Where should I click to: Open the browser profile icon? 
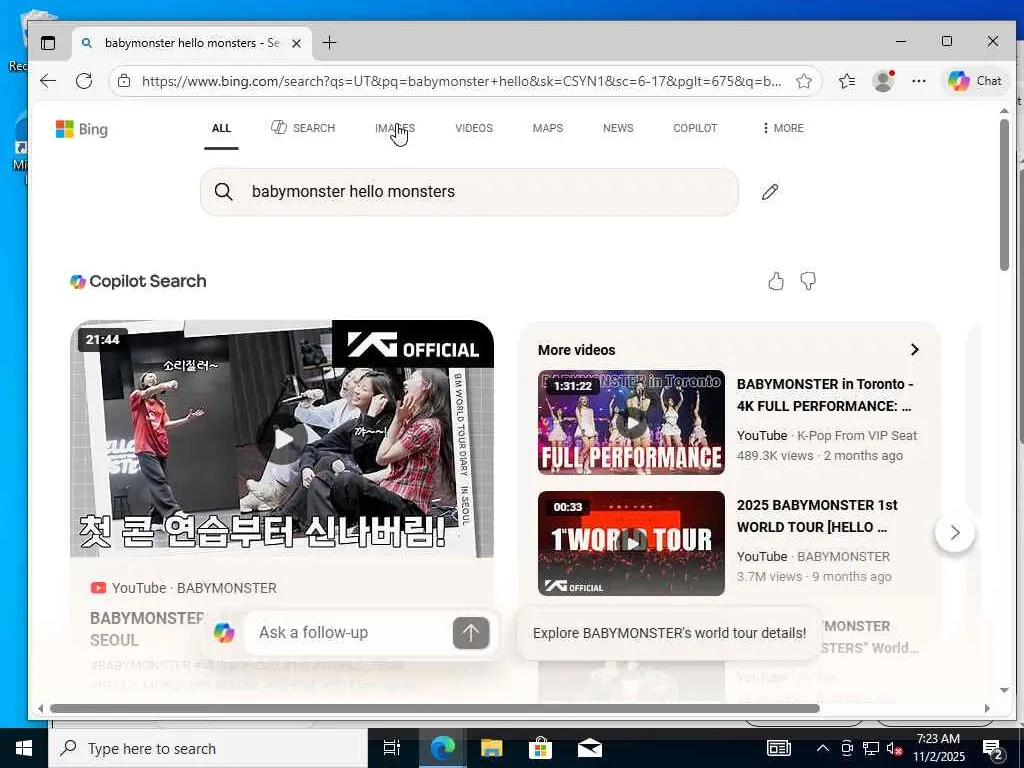(x=883, y=81)
